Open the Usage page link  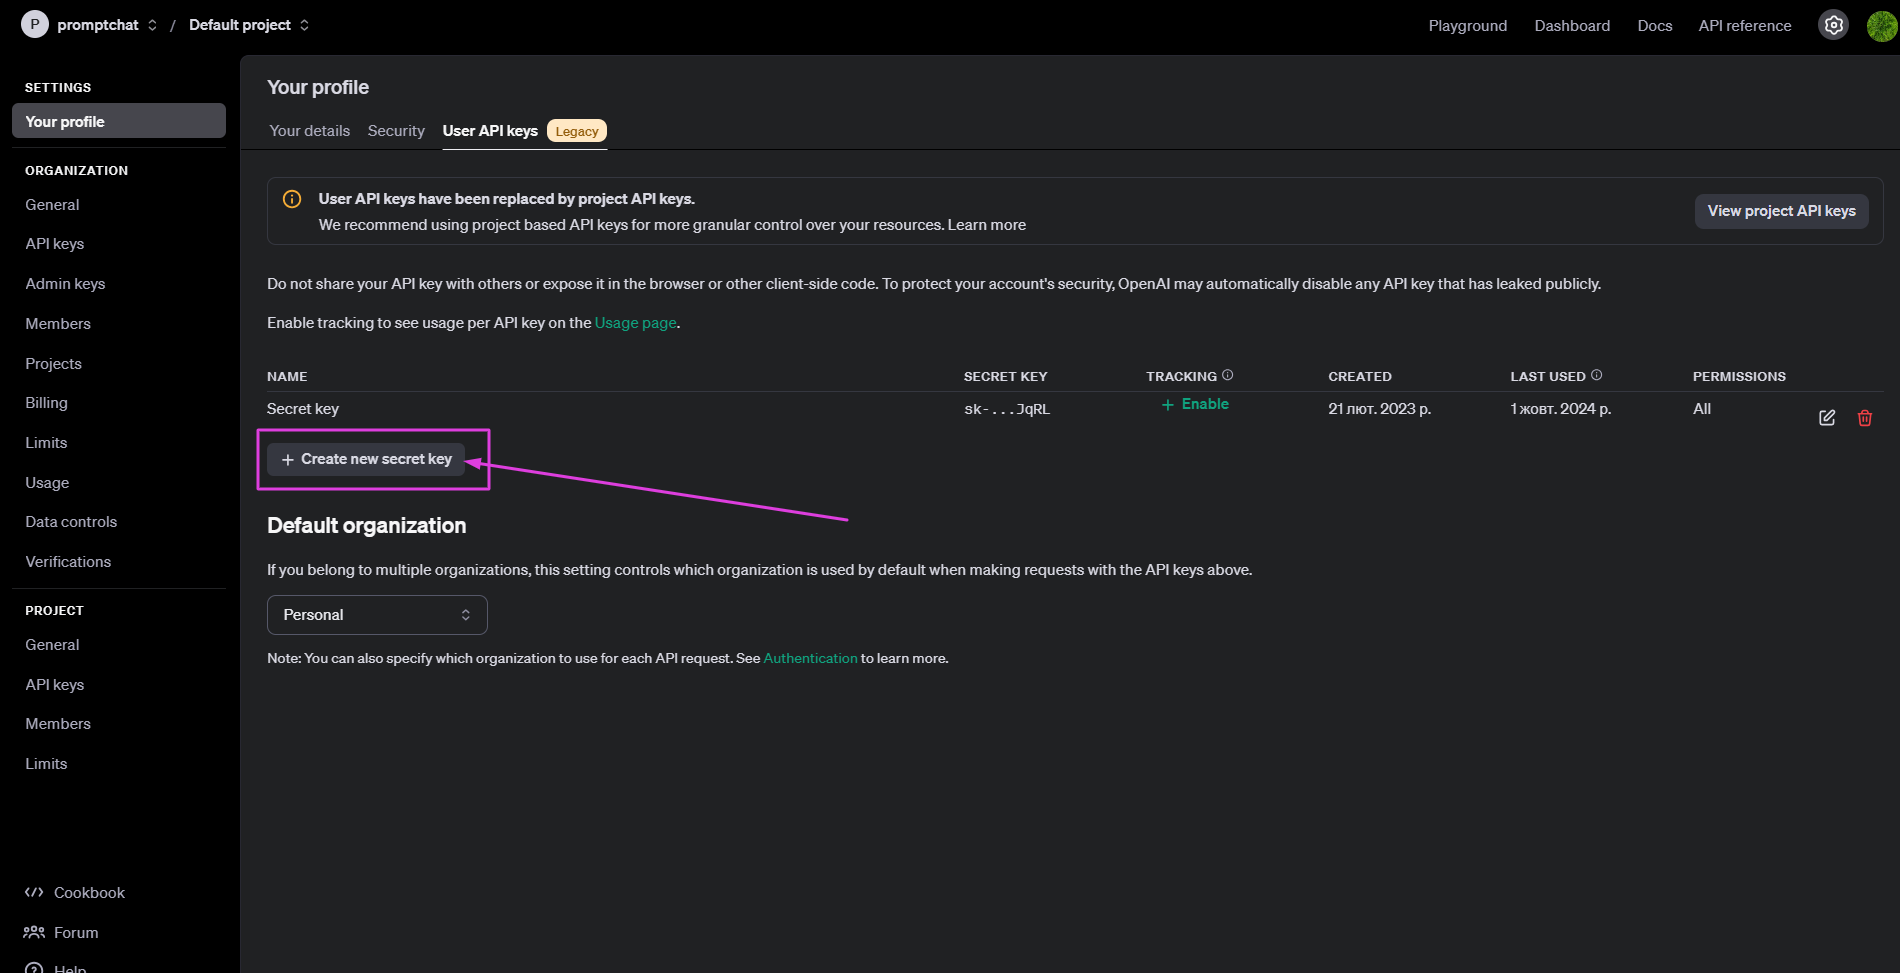tap(635, 323)
